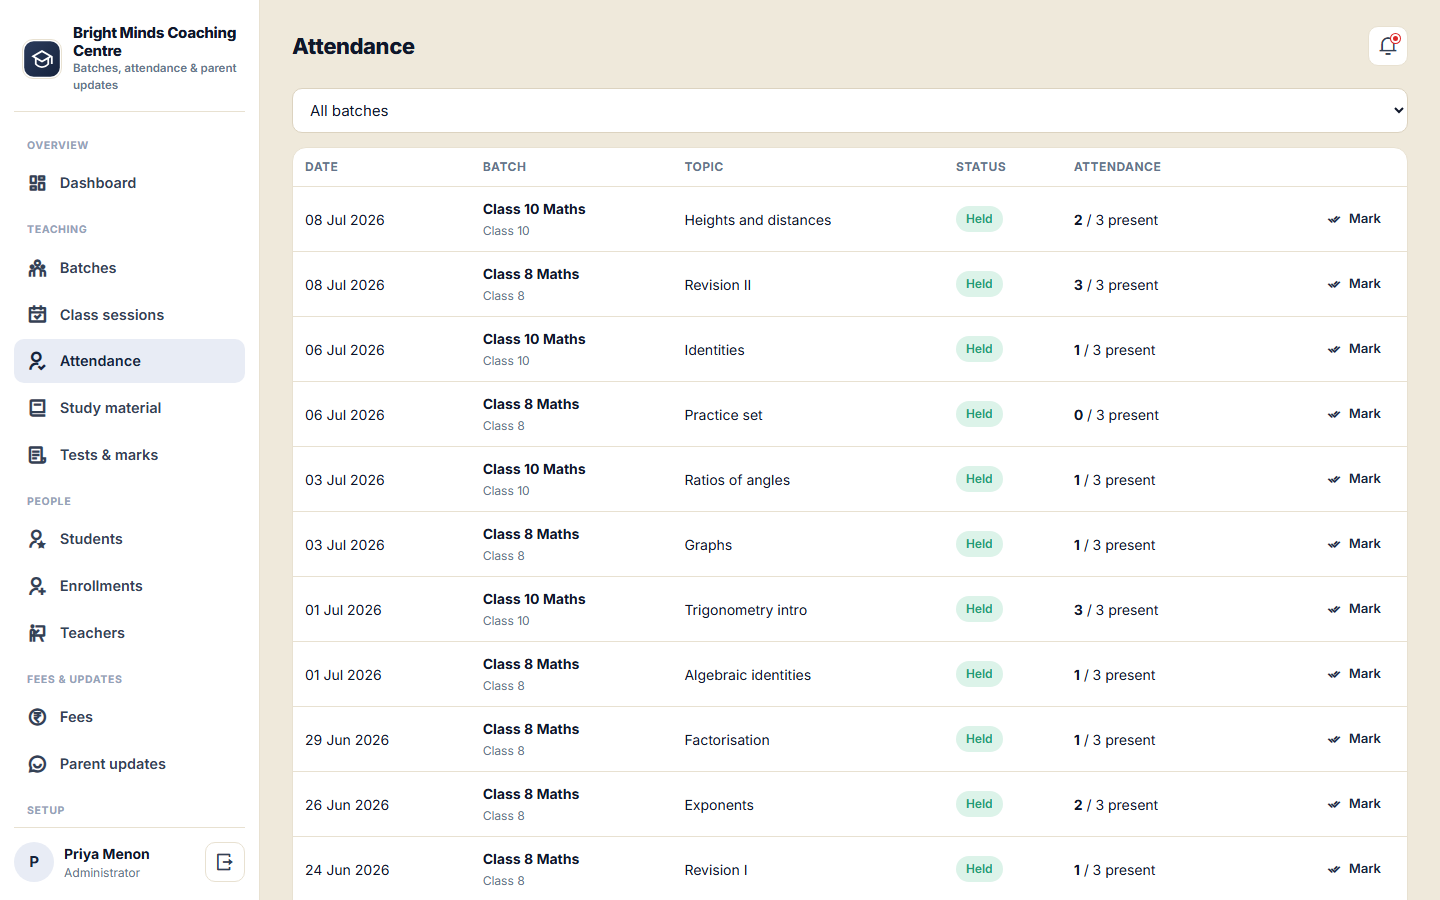The image size is (1440, 900).
Task: Expand the All batches dropdown
Action: pyautogui.click(x=850, y=111)
